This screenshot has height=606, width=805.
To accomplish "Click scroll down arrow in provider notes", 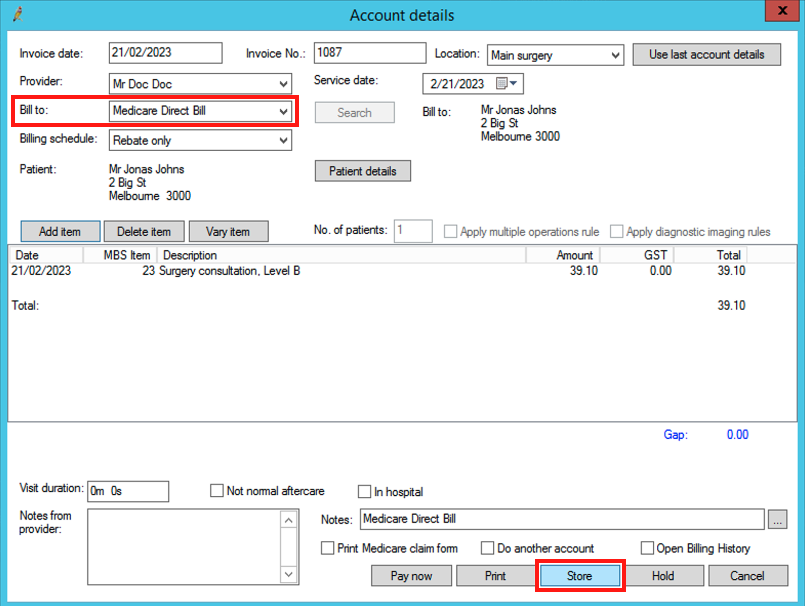I will [289, 574].
